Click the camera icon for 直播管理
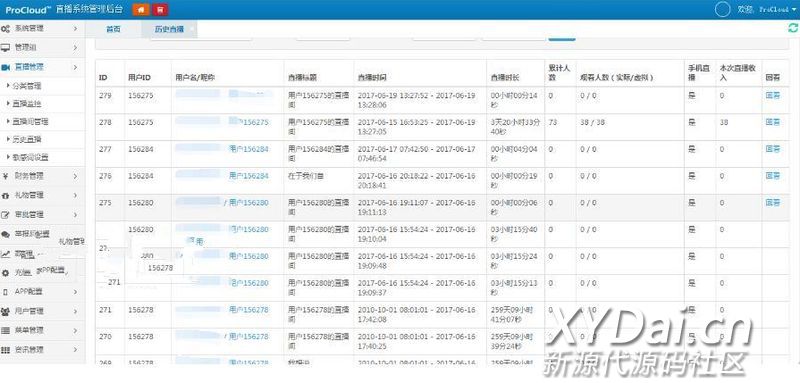 coord(6,67)
